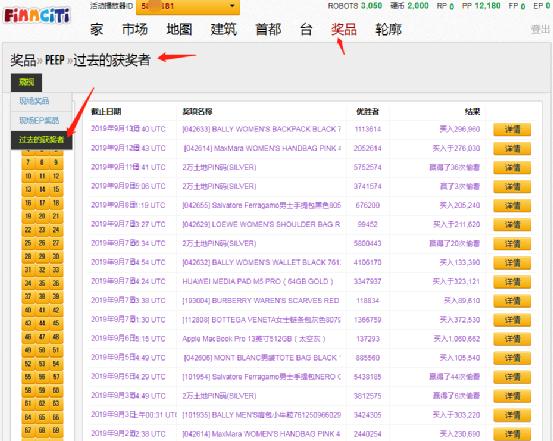Screen dimensions: 553x441
Task: Open 现场EP奖品 in the sidebar
Action: tap(39, 121)
